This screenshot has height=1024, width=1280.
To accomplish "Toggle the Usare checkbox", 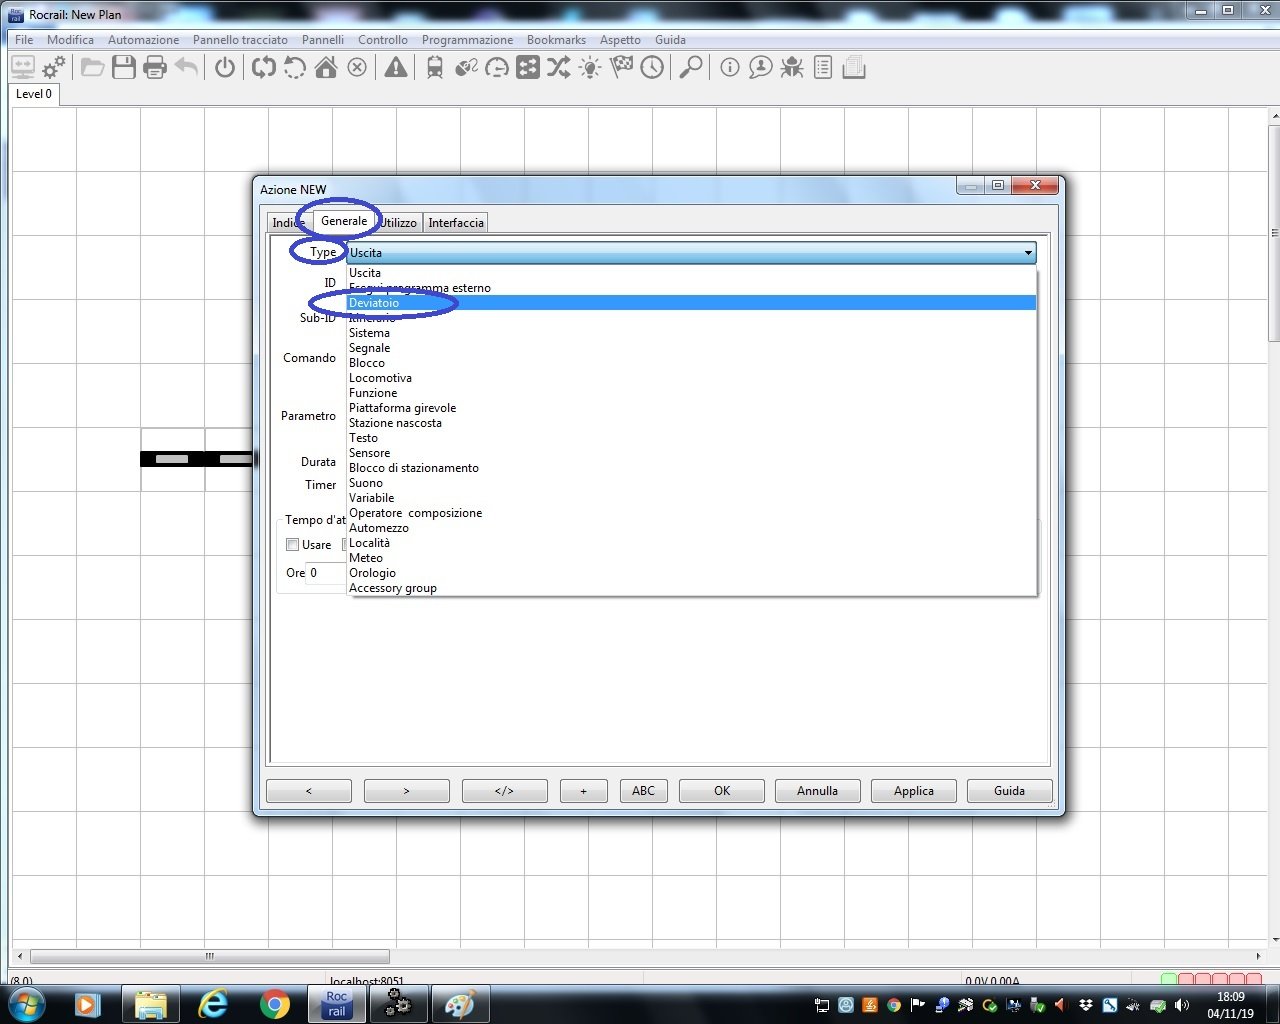I will click(293, 545).
